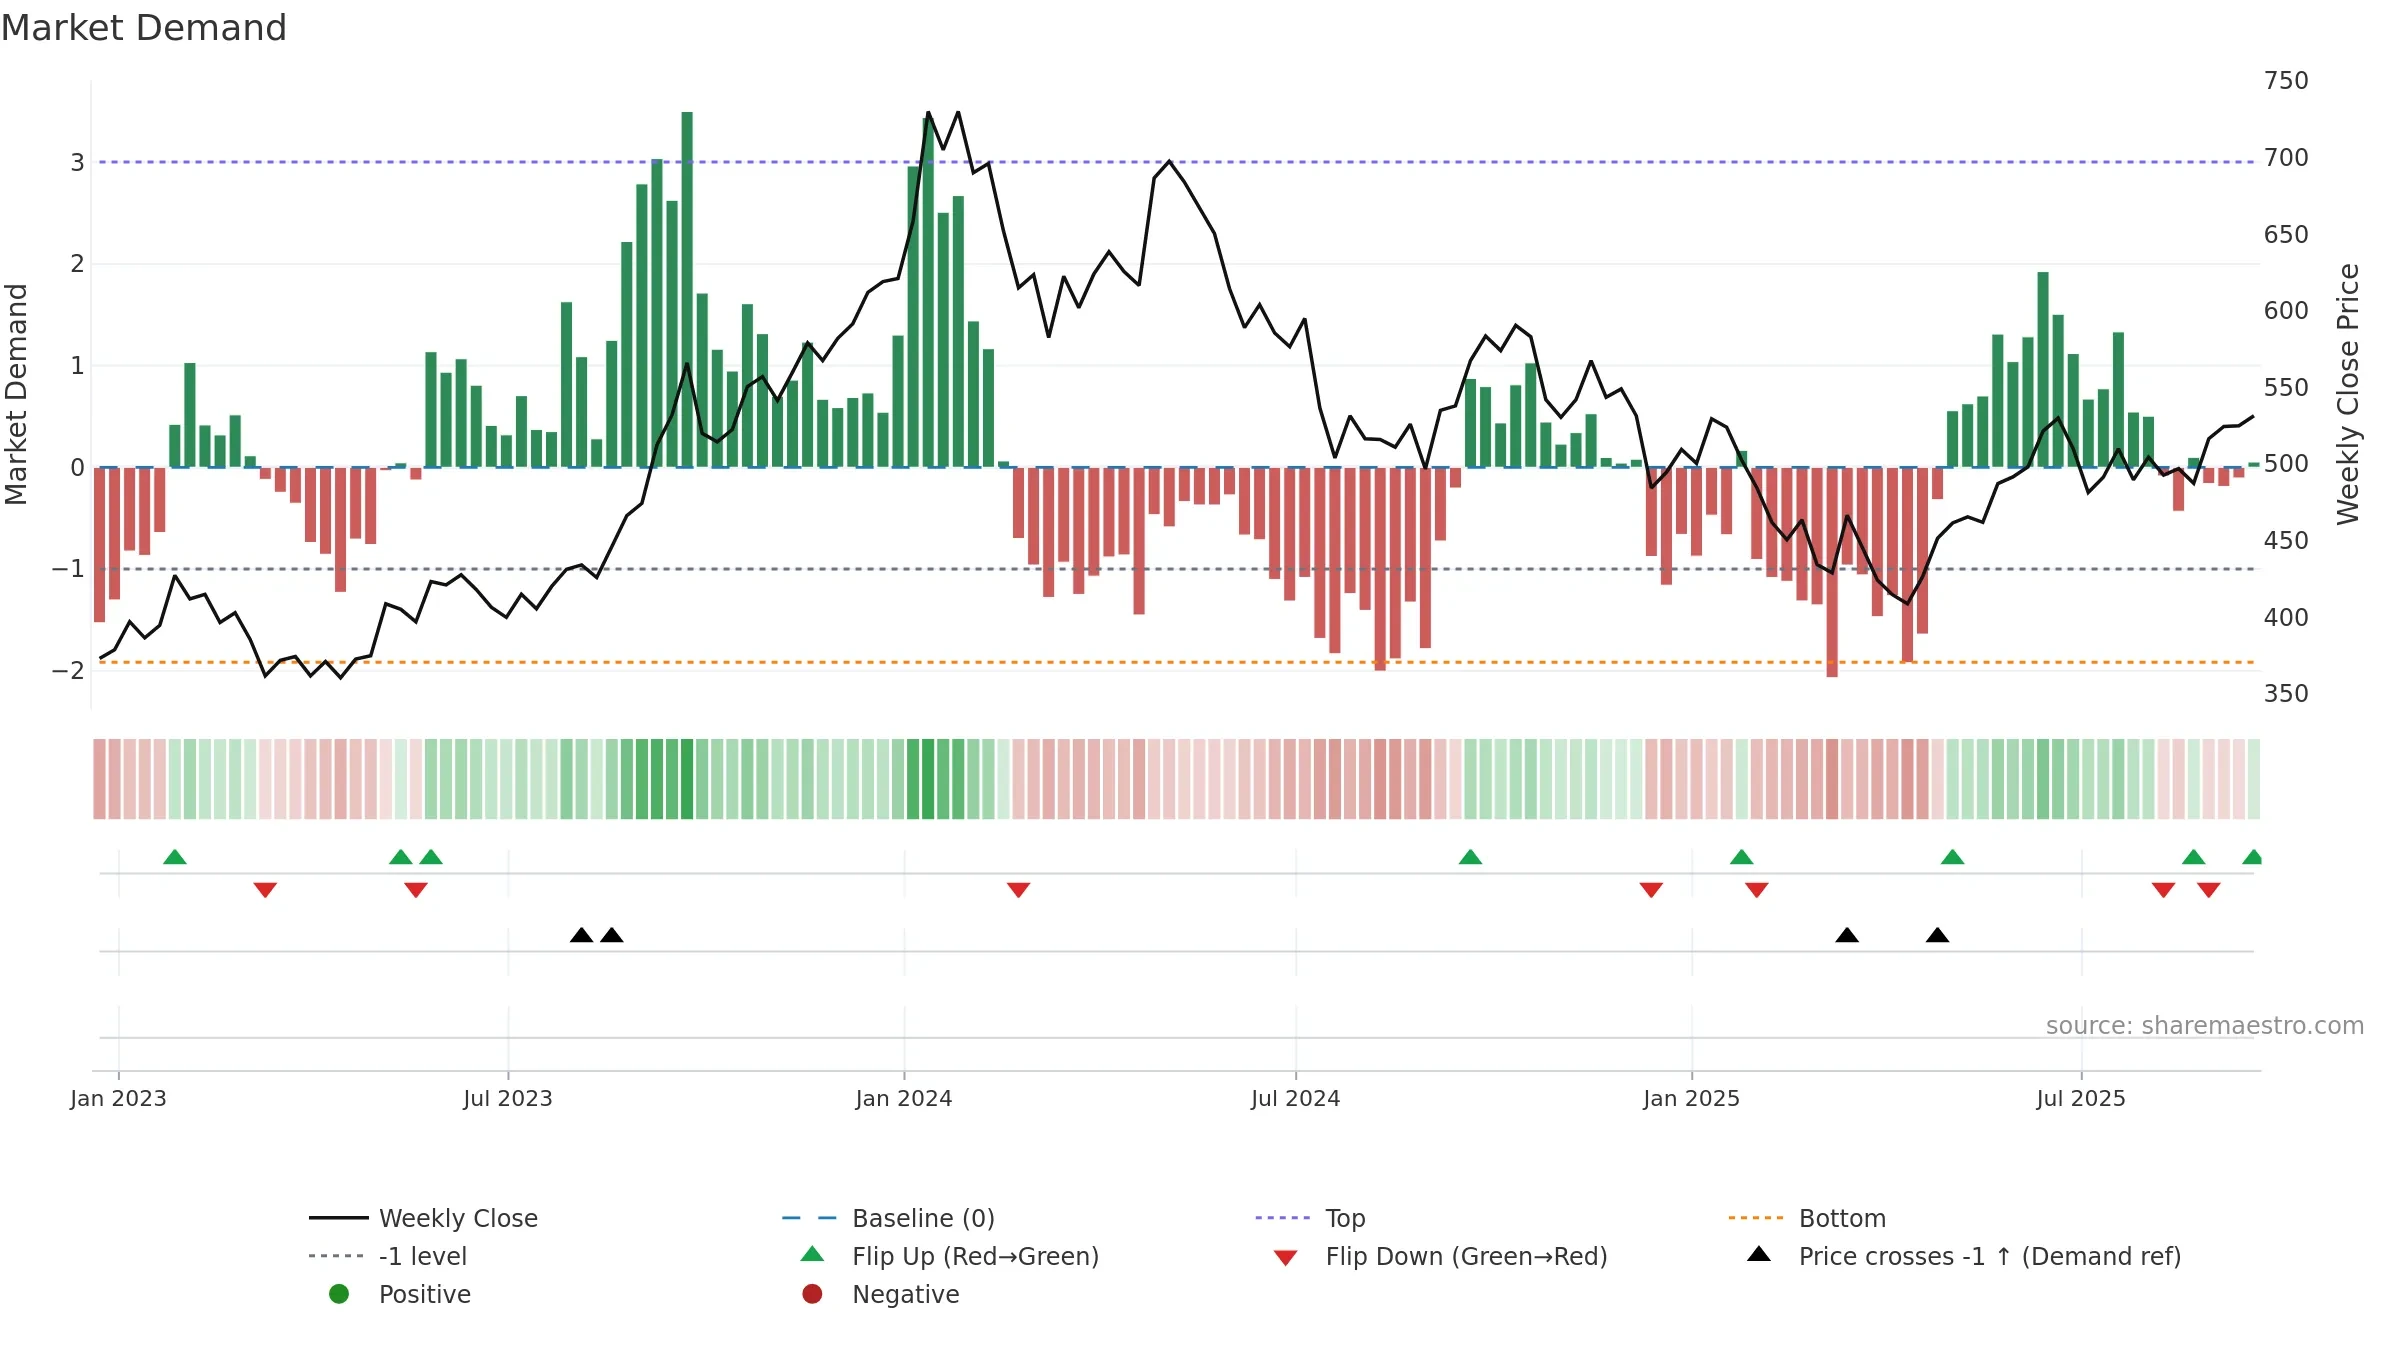This screenshot has height=1350, width=2400.
Task: Click the green flip-up marker just after Jan 2025
Action: 1742,857
